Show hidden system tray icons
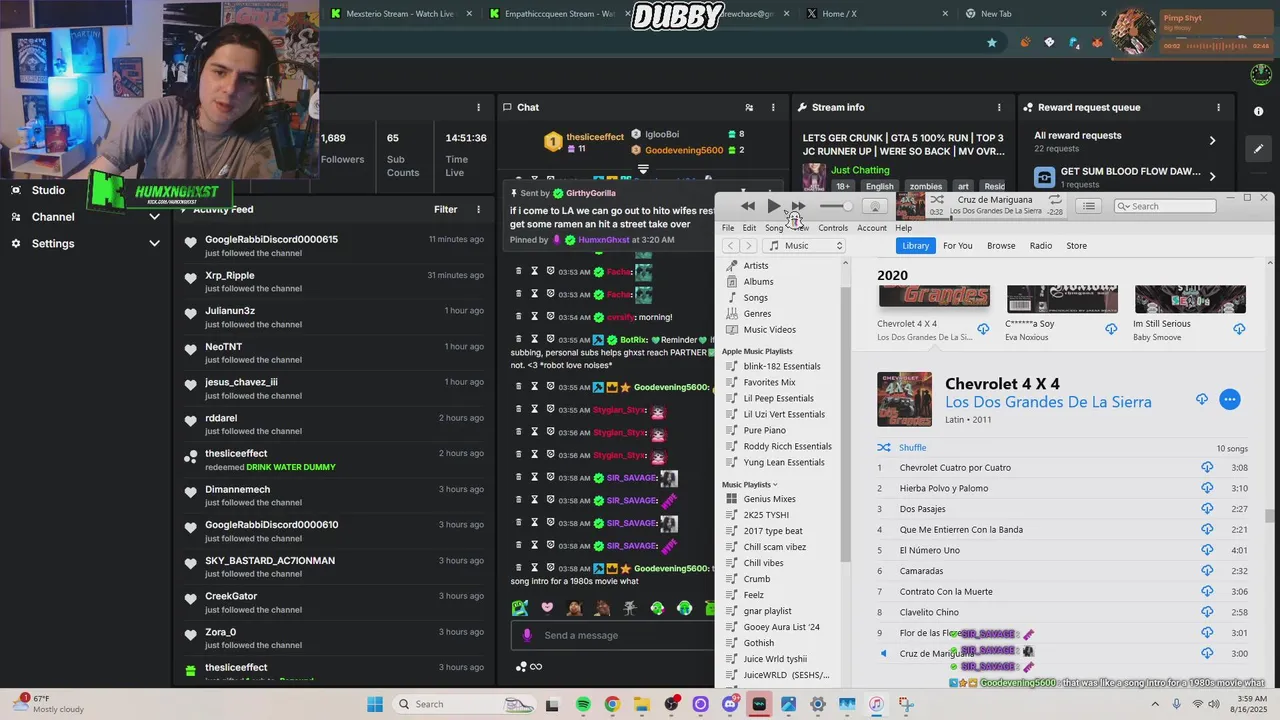Viewport: 1280px width, 720px height. pos(1154,704)
